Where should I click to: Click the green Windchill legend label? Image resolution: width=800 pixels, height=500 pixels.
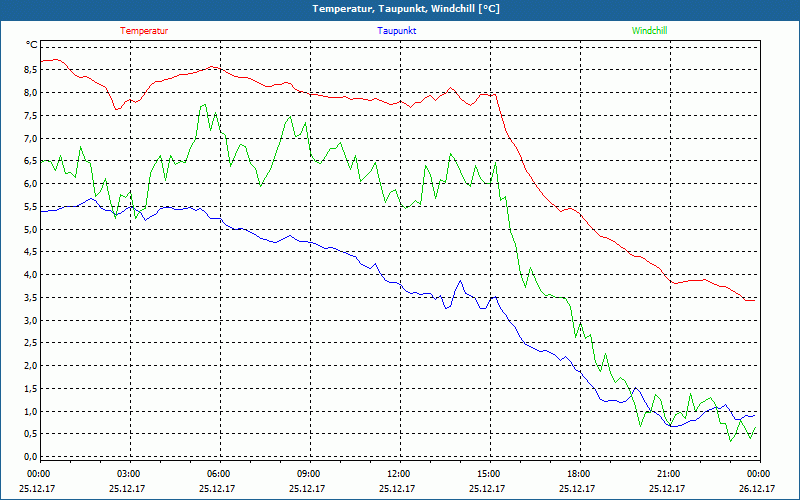649,31
